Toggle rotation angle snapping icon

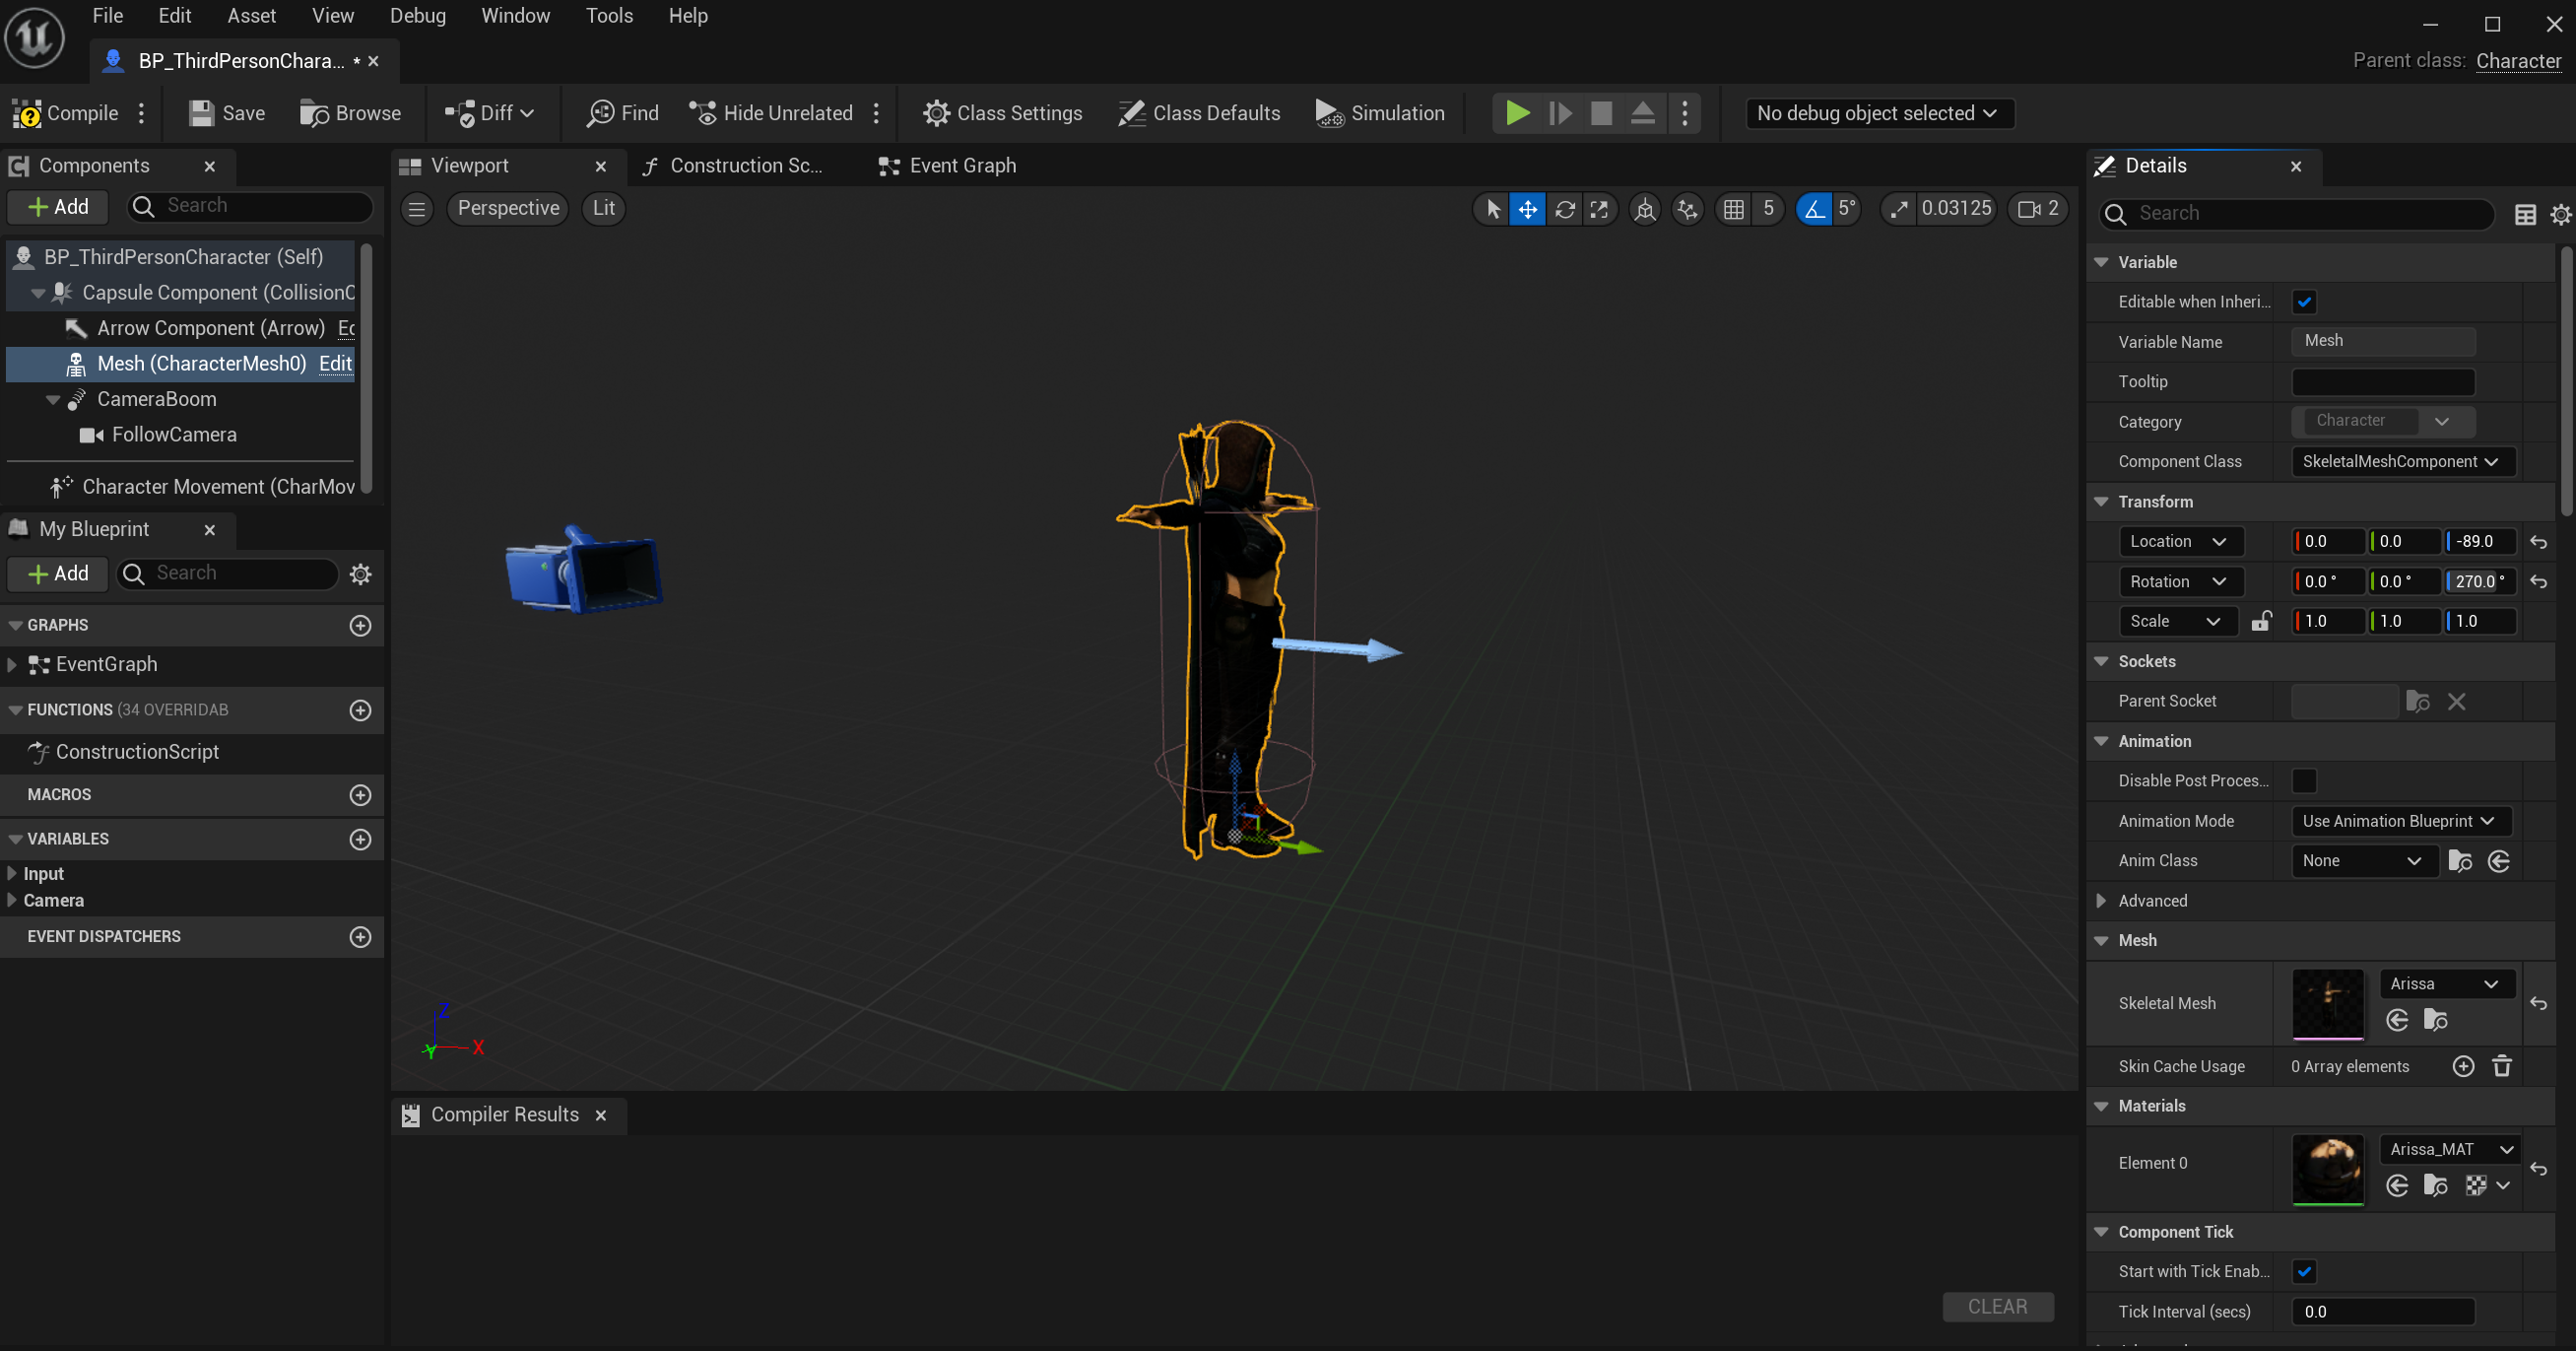(x=1814, y=209)
